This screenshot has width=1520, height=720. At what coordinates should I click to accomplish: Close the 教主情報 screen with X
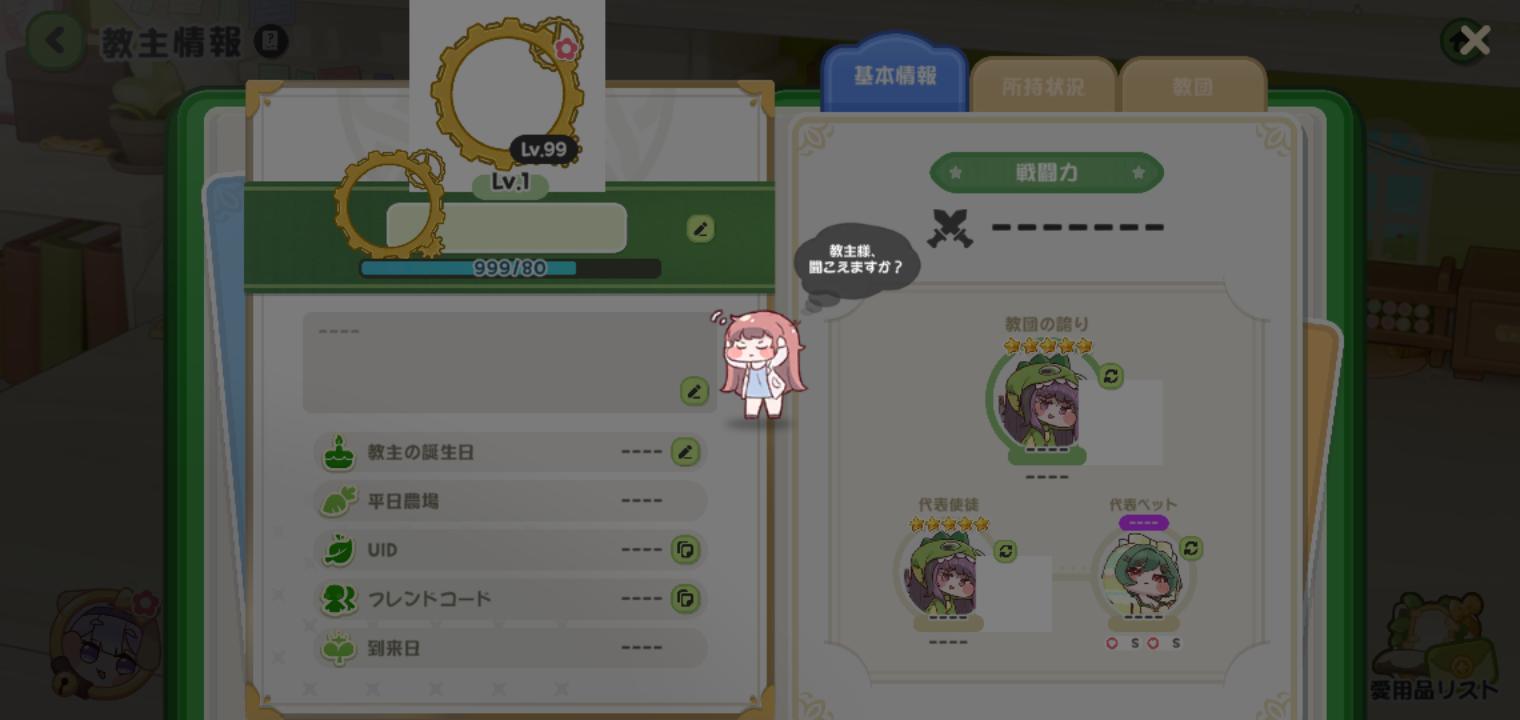1474,41
